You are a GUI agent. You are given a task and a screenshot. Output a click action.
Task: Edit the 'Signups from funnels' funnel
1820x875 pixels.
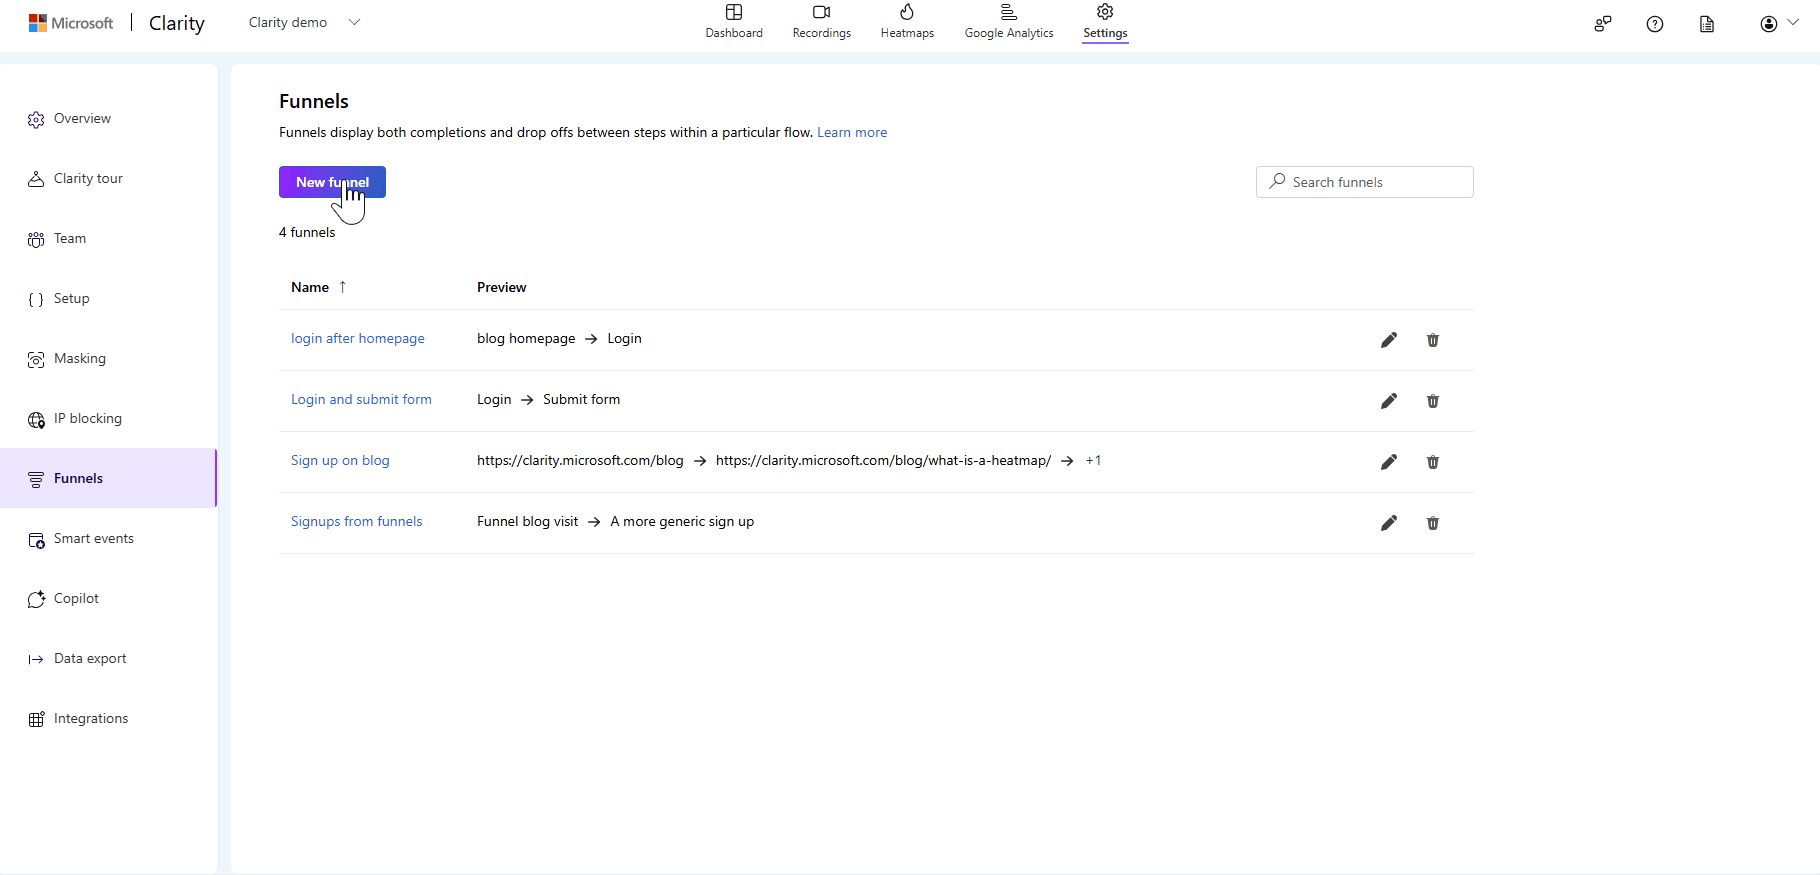[x=1389, y=523]
